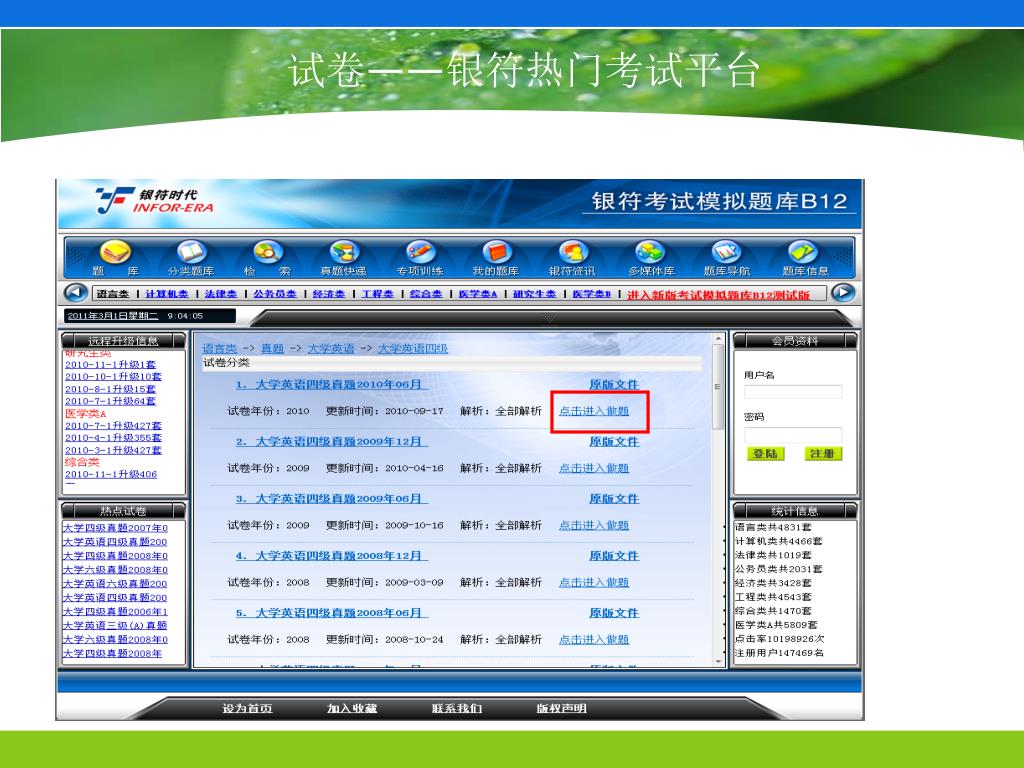Click the 大学英语 breadcrumb link
Viewport: 1024px width, 768px height.
coord(330,348)
